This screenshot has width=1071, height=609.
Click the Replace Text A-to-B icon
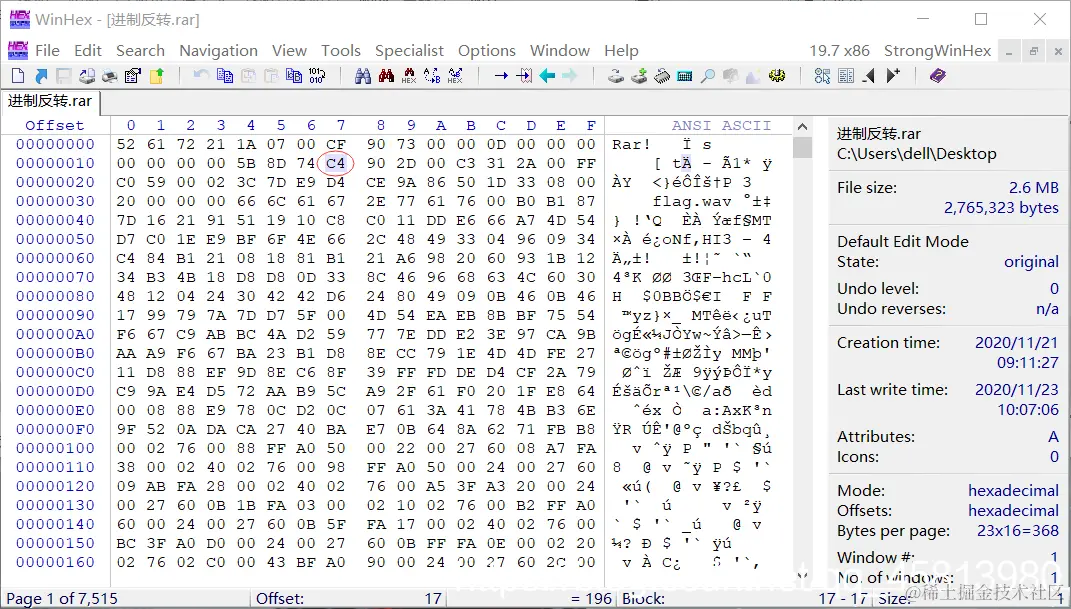(432, 76)
